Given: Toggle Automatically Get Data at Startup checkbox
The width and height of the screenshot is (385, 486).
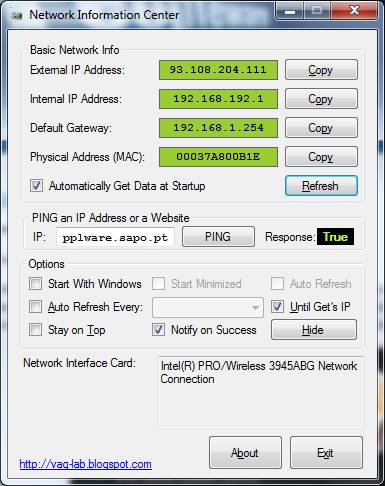Looking at the screenshot, I should (36, 186).
